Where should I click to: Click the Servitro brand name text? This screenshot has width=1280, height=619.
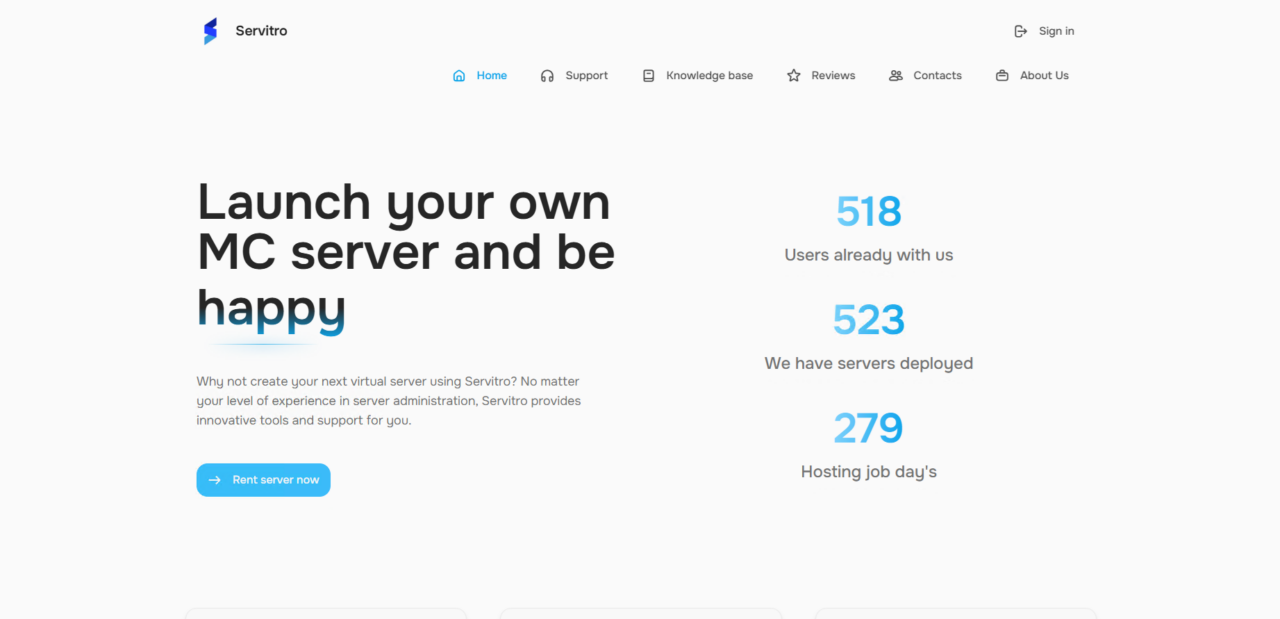pos(261,31)
